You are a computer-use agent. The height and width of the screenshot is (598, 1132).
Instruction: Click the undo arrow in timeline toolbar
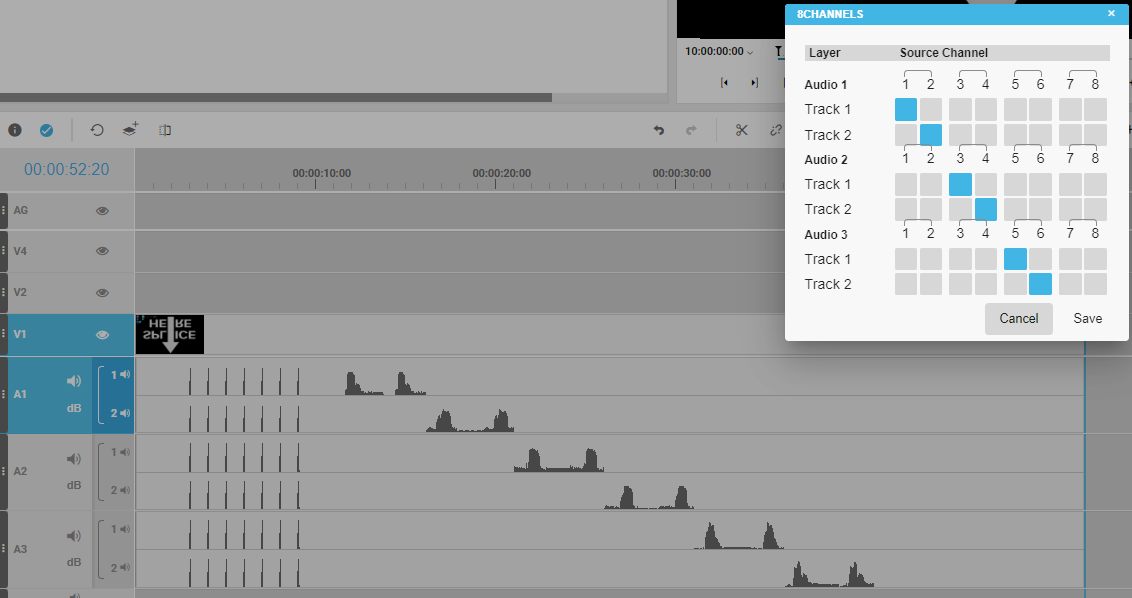pyautogui.click(x=659, y=130)
